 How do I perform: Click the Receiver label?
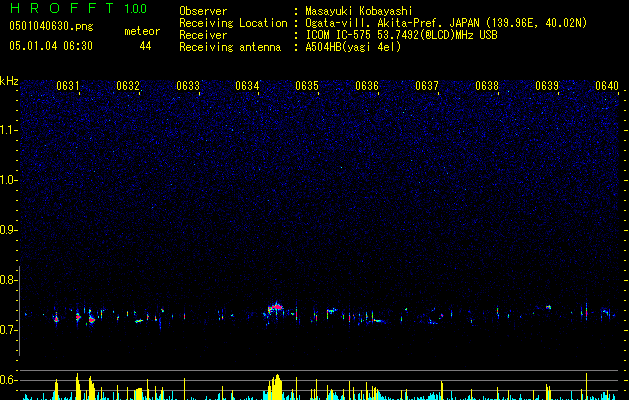[x=203, y=35]
